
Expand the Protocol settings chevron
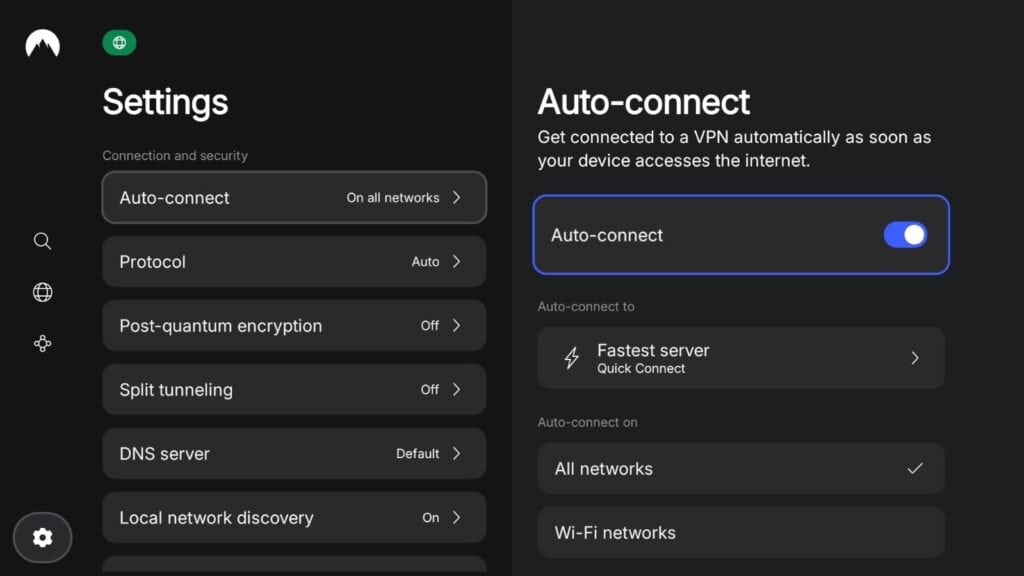459,261
